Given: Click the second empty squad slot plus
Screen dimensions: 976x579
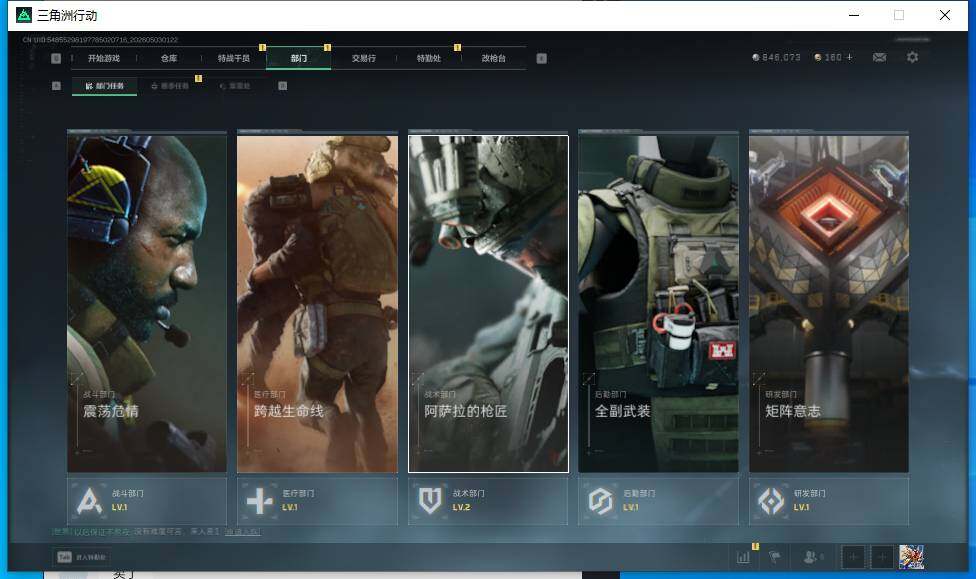Looking at the screenshot, I should pos(882,557).
